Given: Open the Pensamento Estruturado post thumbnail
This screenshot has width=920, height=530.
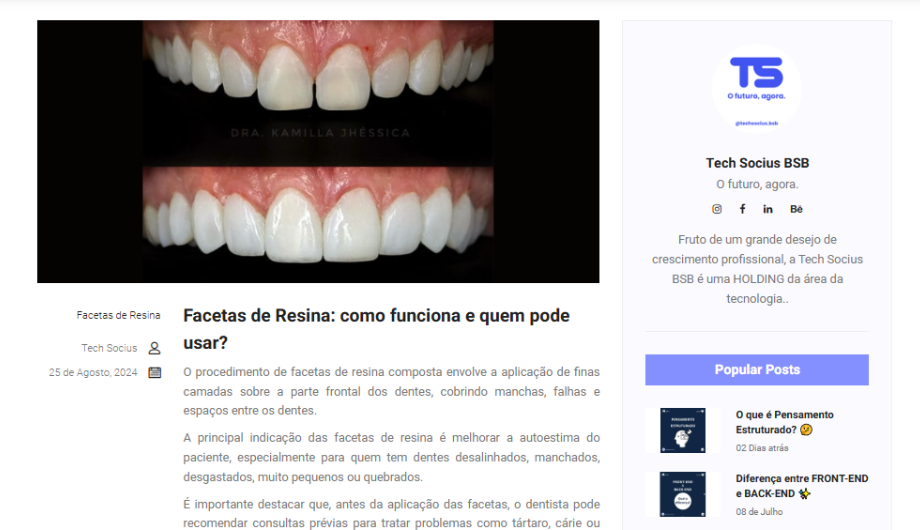Looking at the screenshot, I should (x=683, y=430).
